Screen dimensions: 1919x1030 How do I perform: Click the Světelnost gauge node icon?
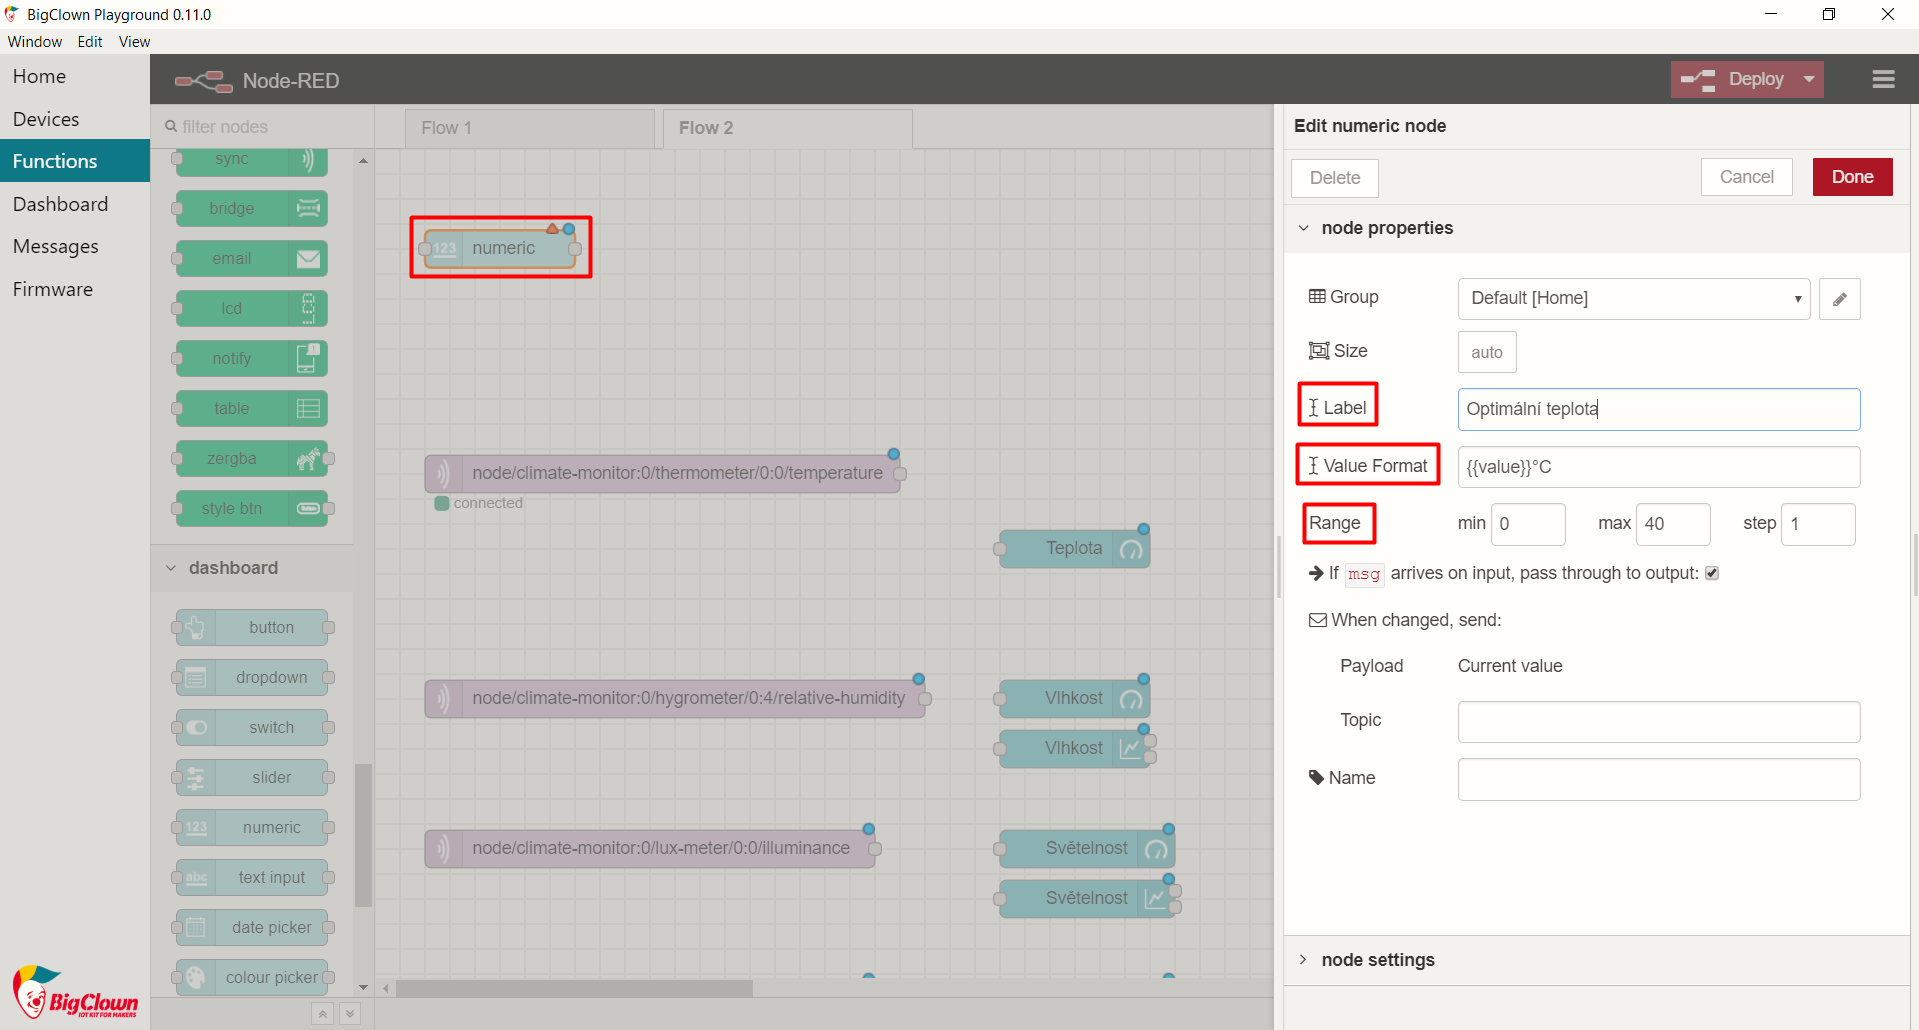pos(1156,849)
